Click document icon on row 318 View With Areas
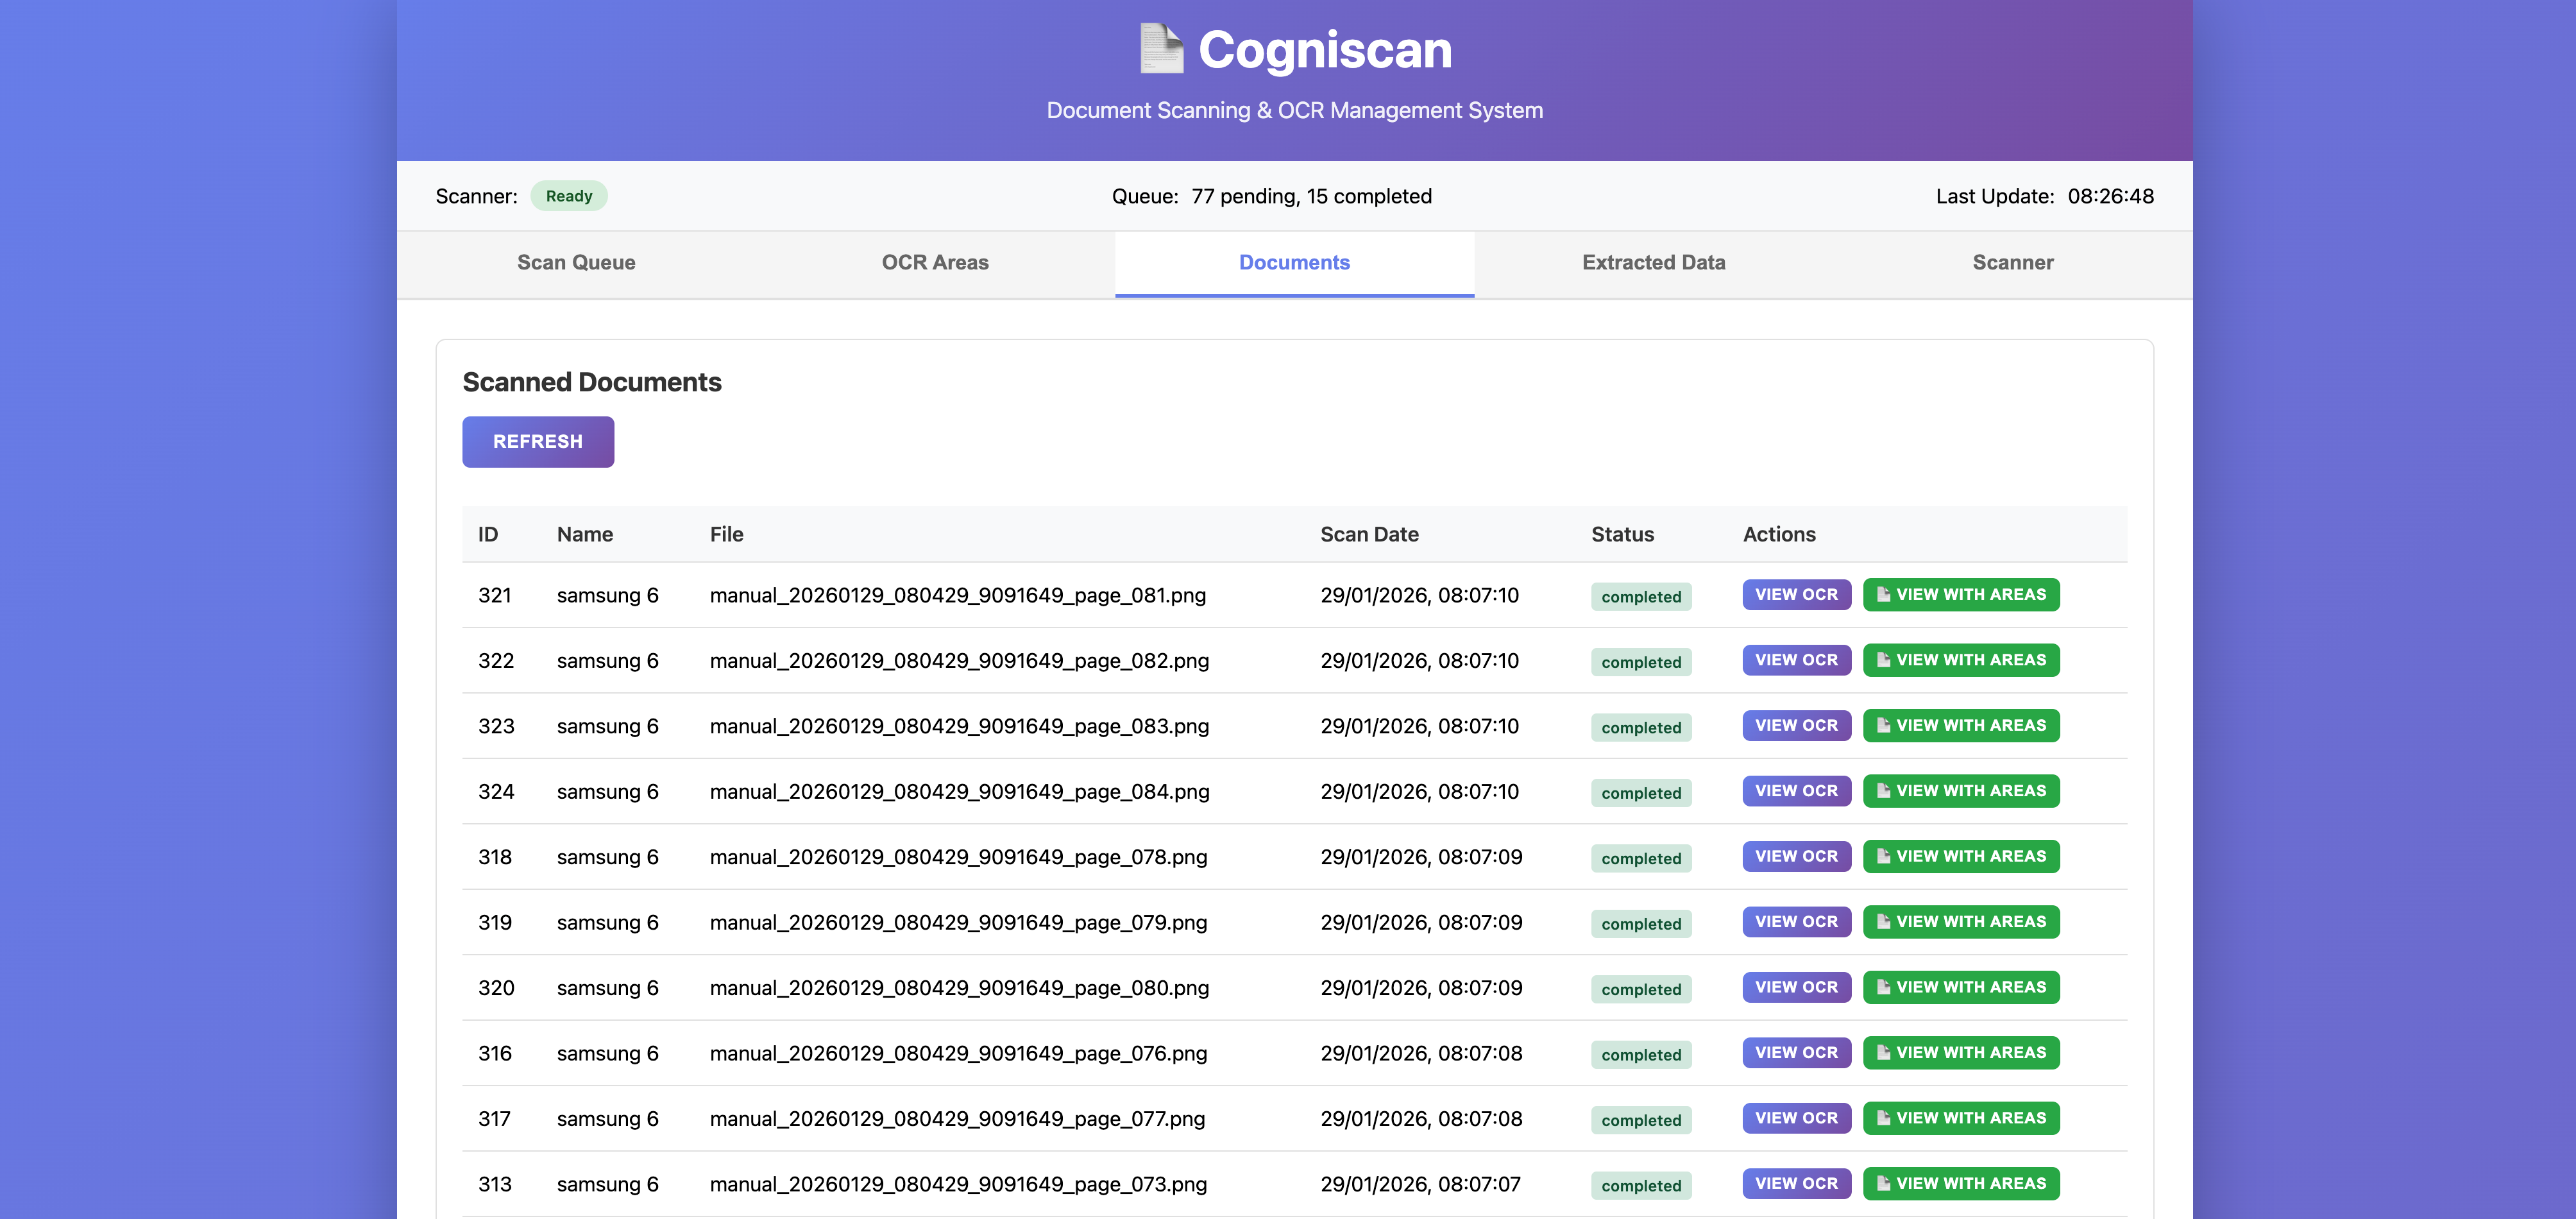 (1883, 856)
